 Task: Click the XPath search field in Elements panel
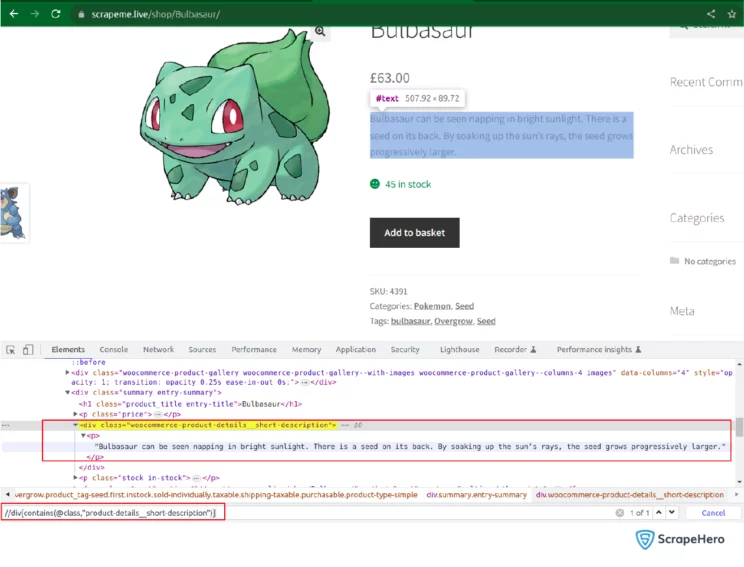[306, 513]
